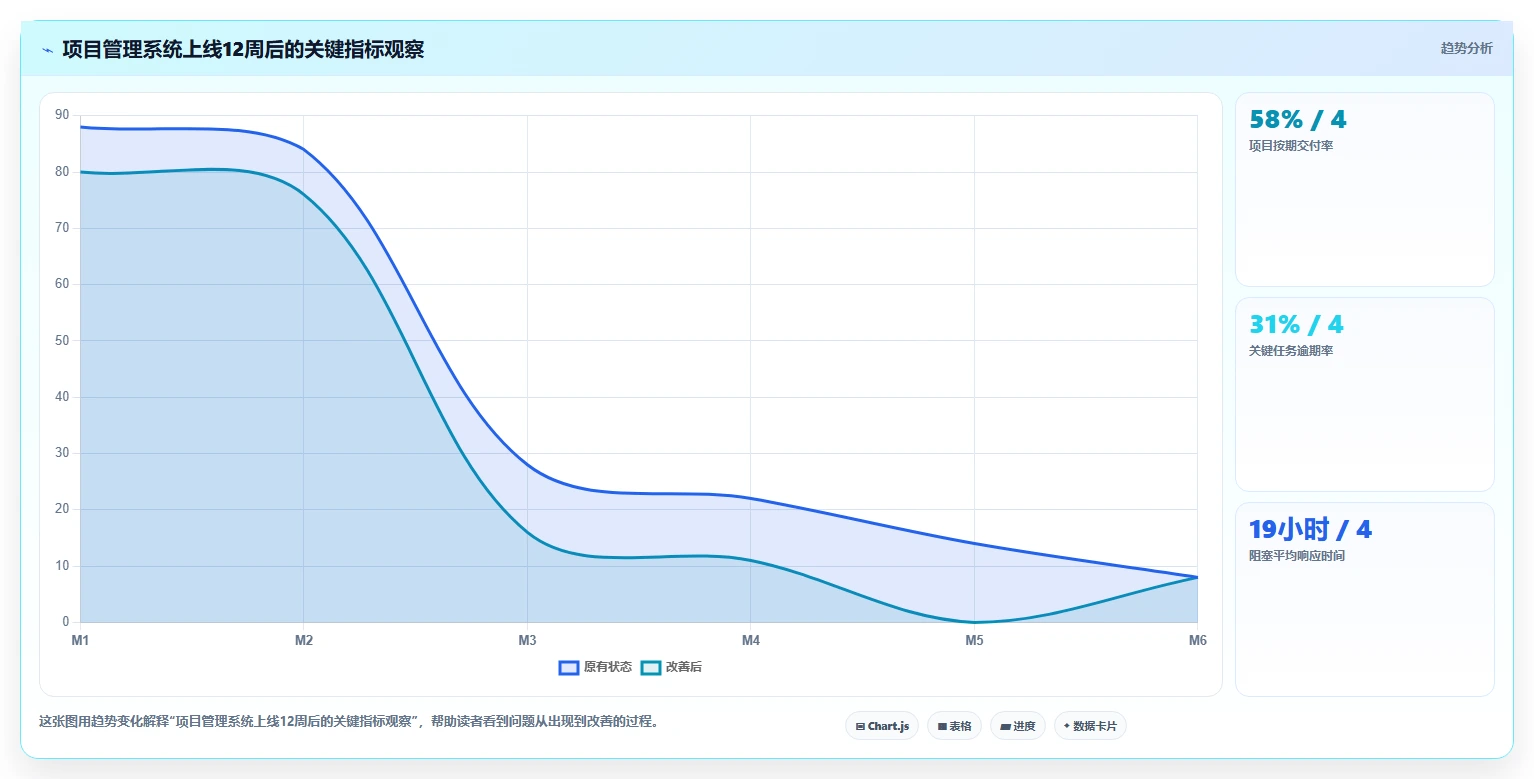Click the 90 y-axis value
The height and width of the screenshot is (779, 1534).
pos(62,115)
